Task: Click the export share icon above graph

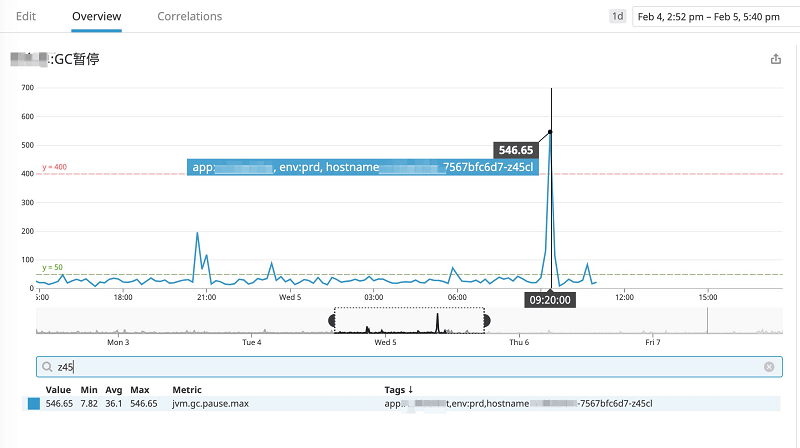Action: click(775, 59)
